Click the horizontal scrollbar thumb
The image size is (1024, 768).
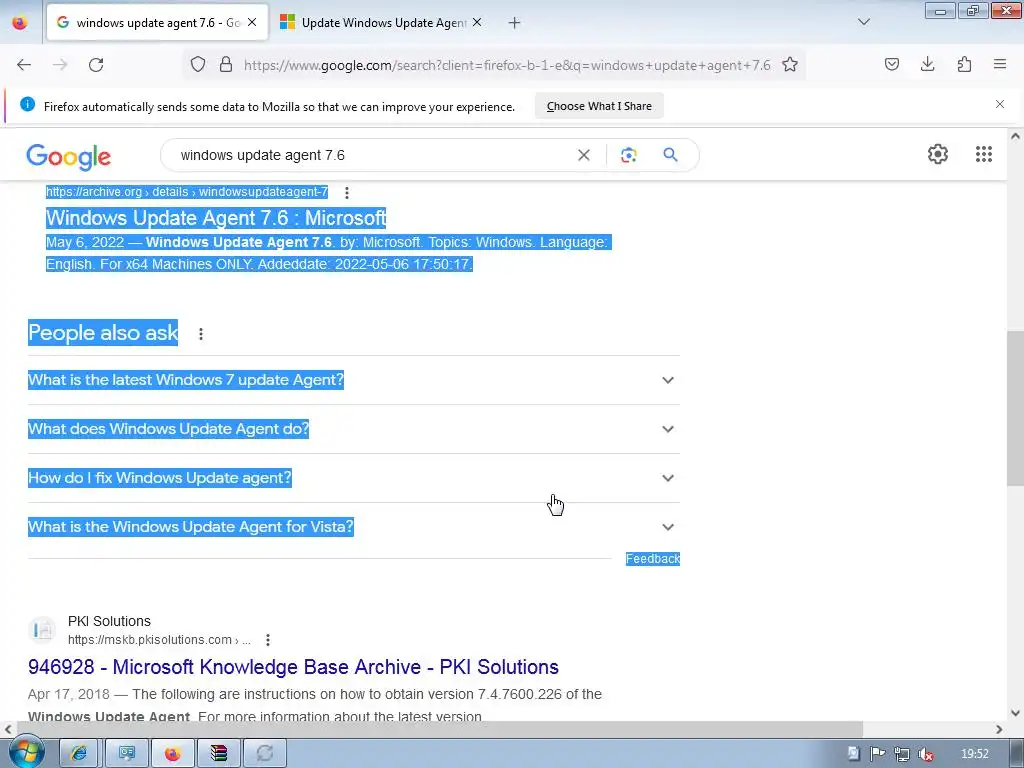click(440, 729)
